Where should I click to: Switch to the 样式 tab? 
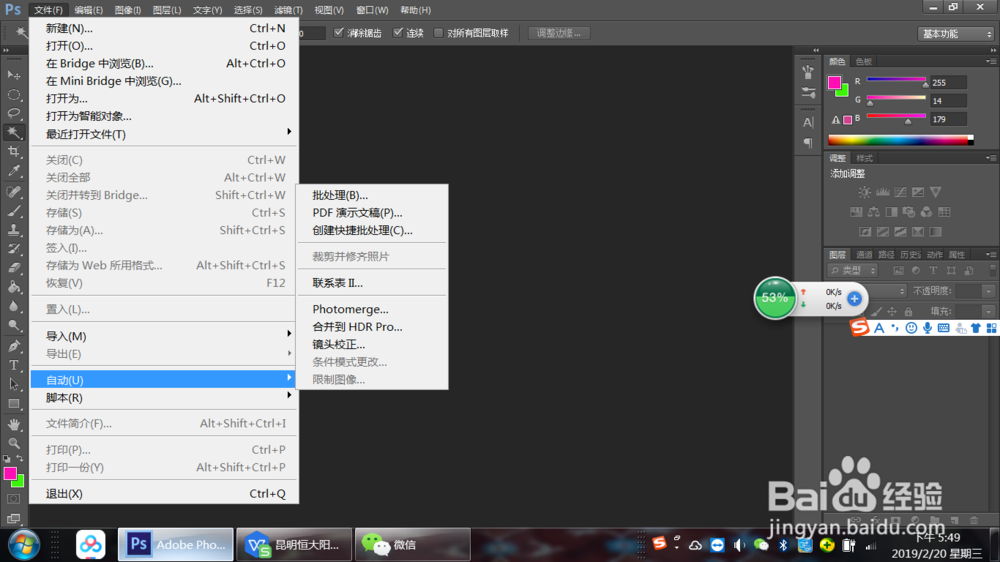[x=864, y=158]
